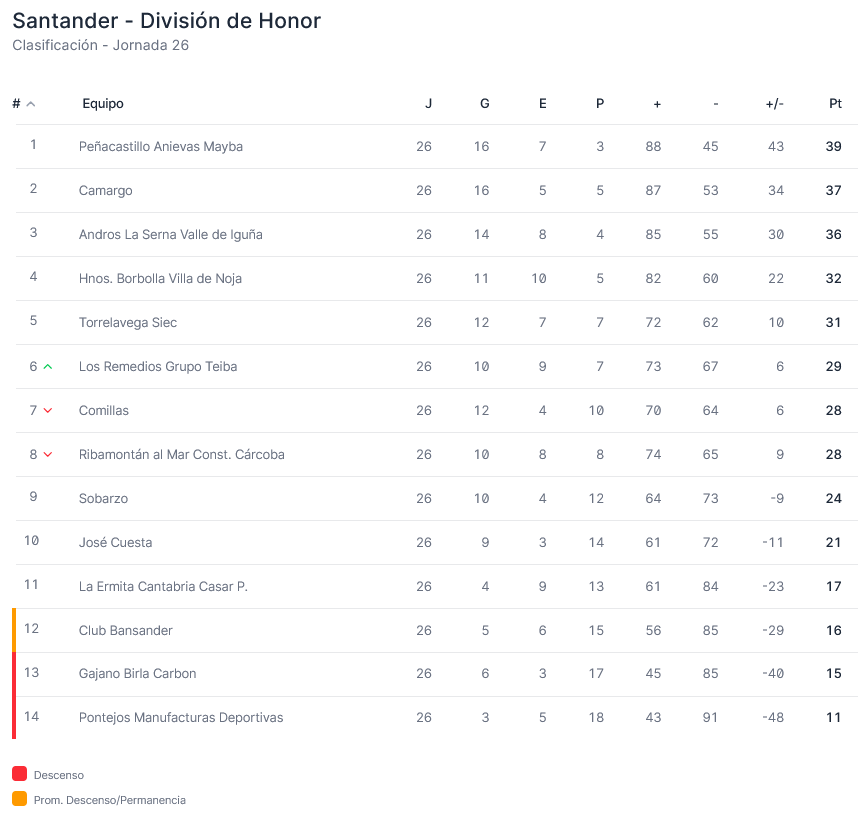Viewport: 858px width, 817px height.
Task: Click the sort arrow next to # header
Action: pos(31,104)
